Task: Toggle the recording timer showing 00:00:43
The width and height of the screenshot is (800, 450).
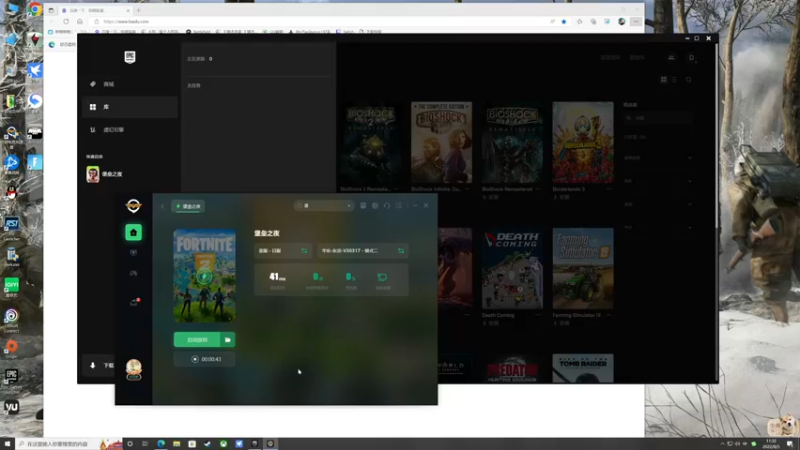Action: point(205,359)
